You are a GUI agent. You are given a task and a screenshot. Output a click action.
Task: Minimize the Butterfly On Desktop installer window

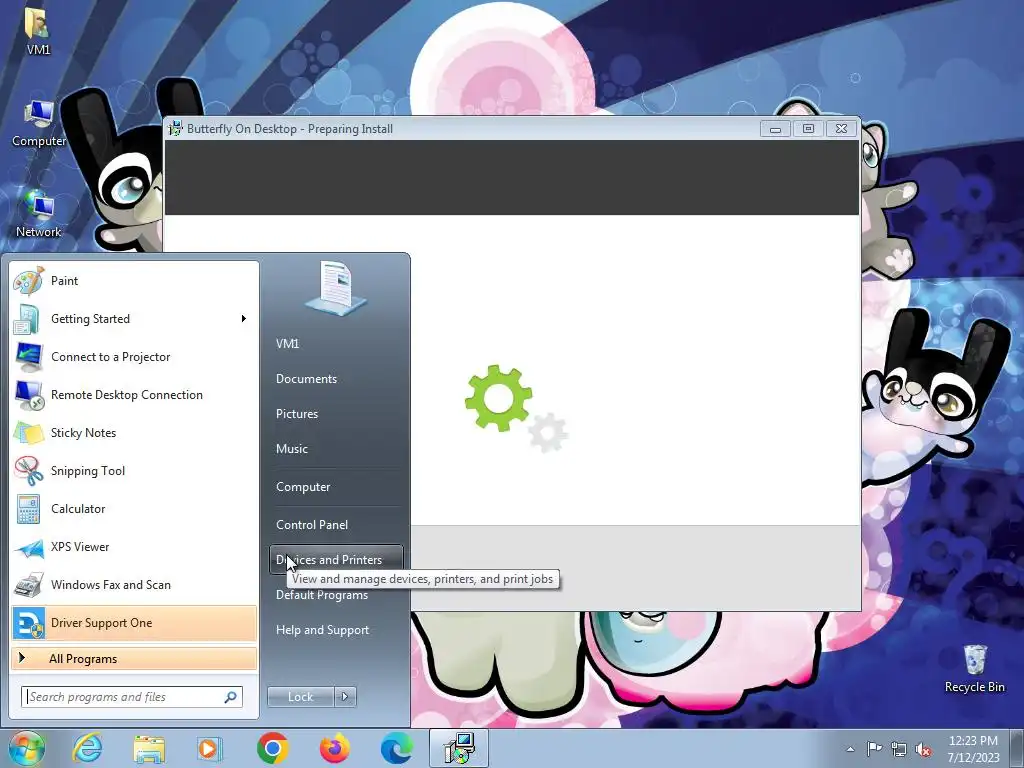[775, 129]
